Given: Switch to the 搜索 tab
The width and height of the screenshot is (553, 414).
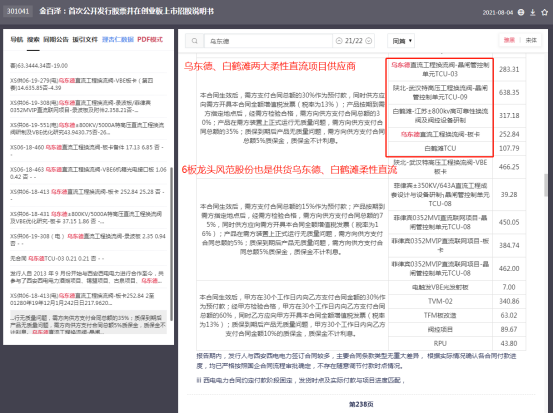Looking at the screenshot, I should [x=33, y=39].
